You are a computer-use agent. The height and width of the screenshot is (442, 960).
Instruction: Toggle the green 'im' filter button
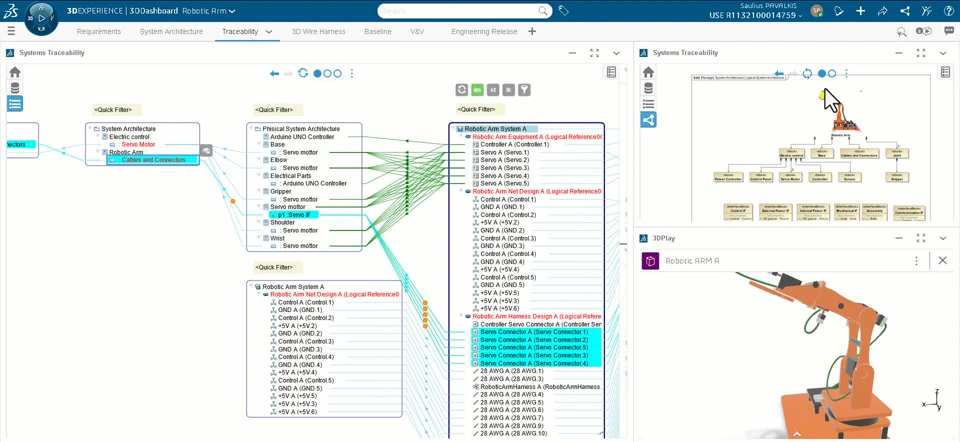point(478,90)
